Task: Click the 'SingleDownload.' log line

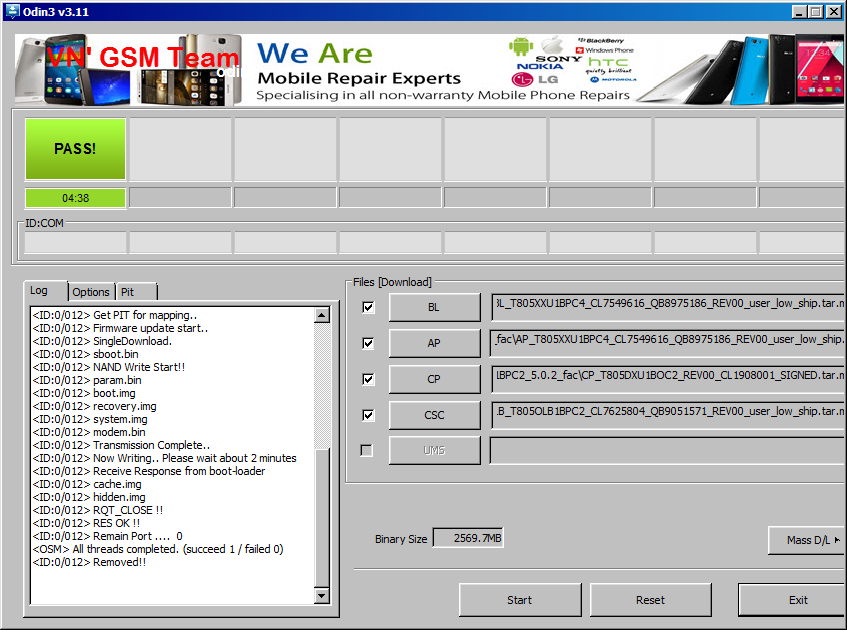Action: 102,341
